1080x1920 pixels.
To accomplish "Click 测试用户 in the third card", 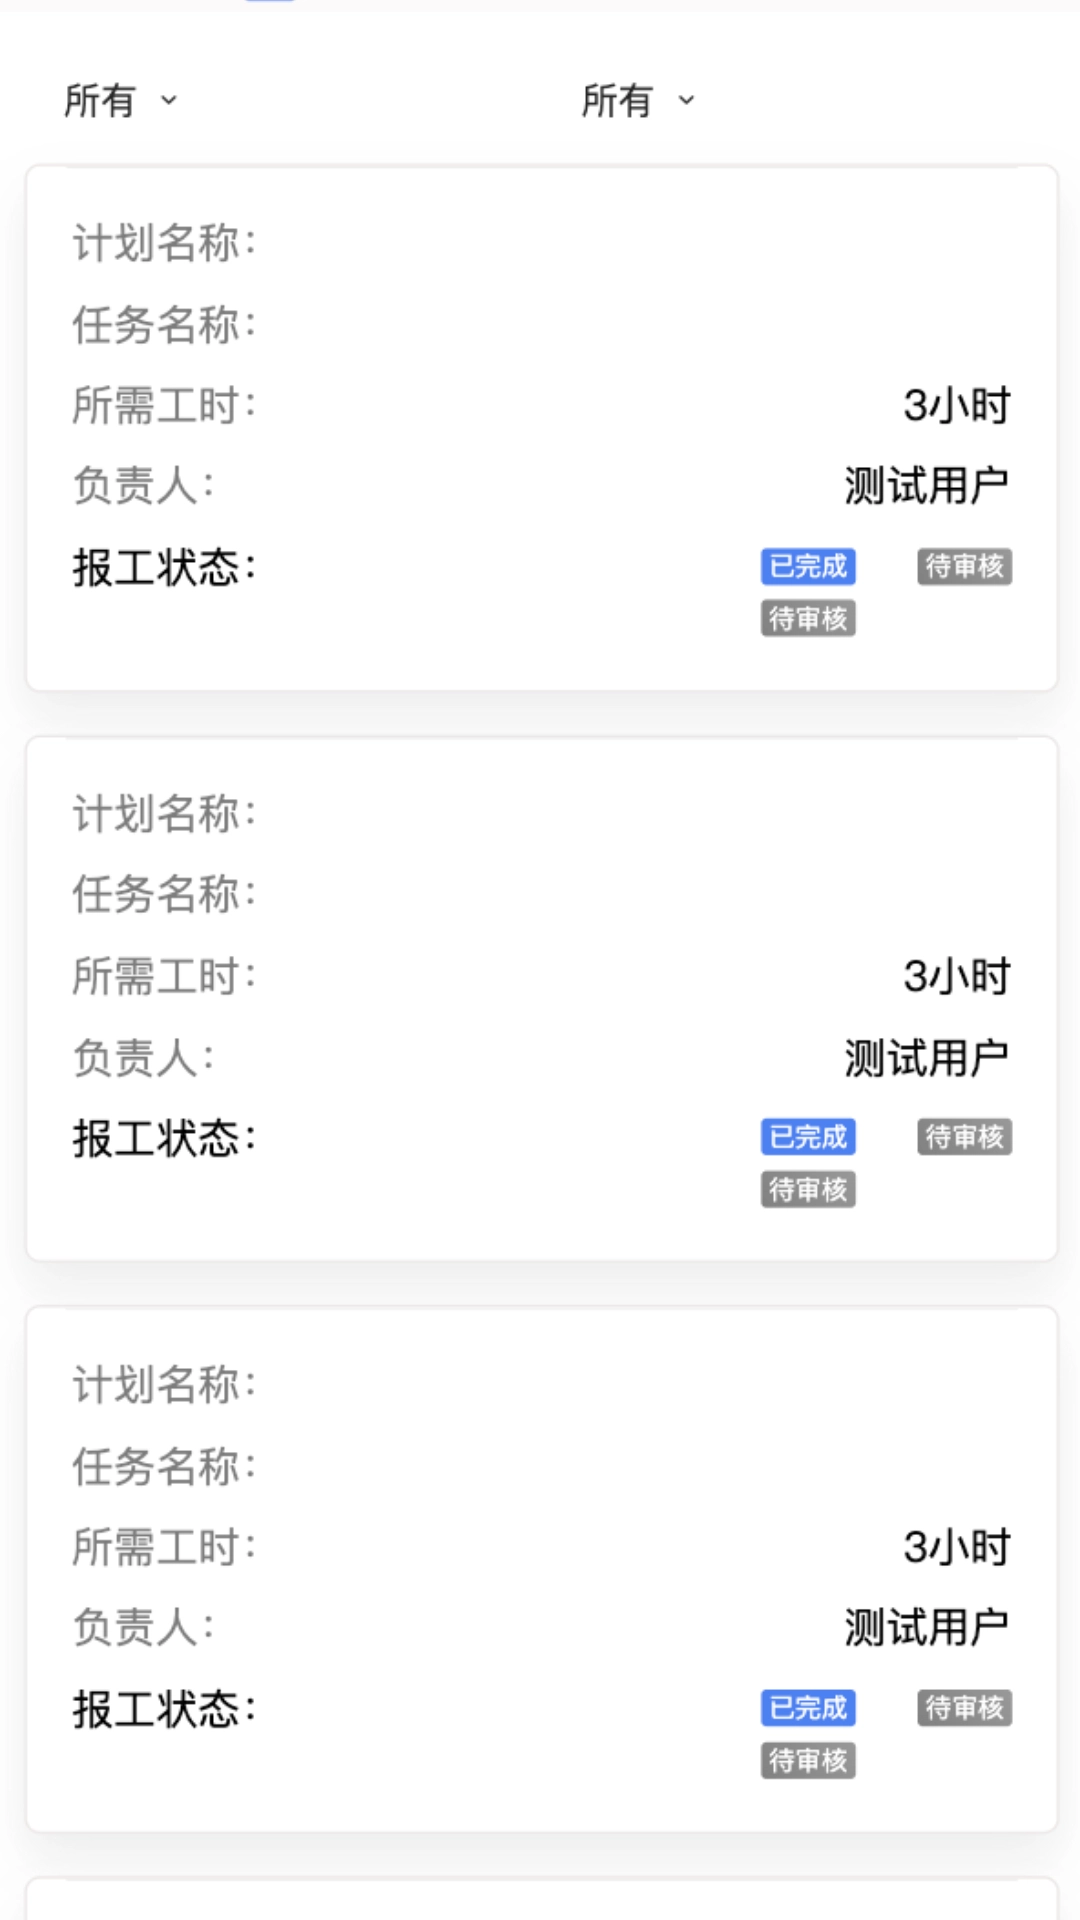I will (x=926, y=1628).
